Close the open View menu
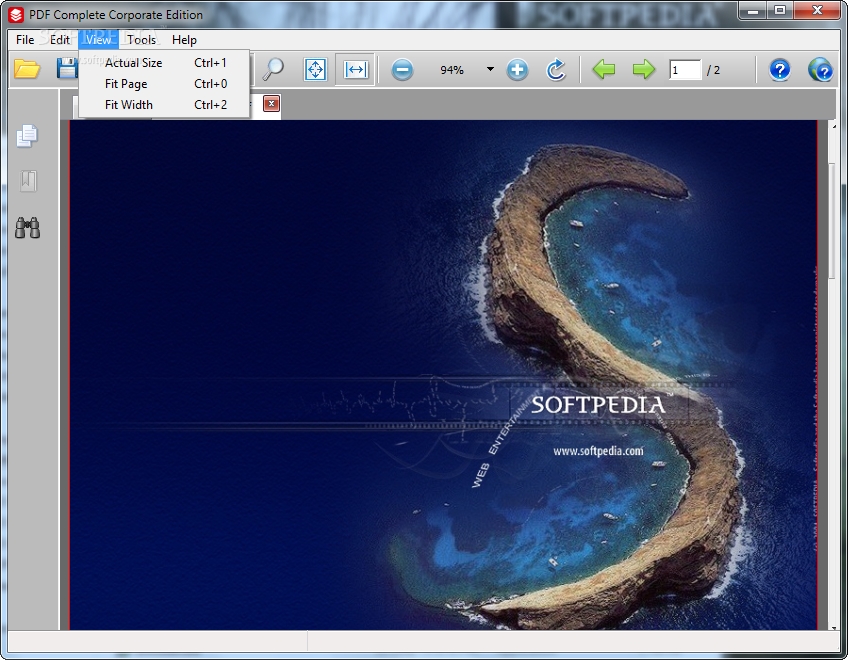 [x=98, y=39]
